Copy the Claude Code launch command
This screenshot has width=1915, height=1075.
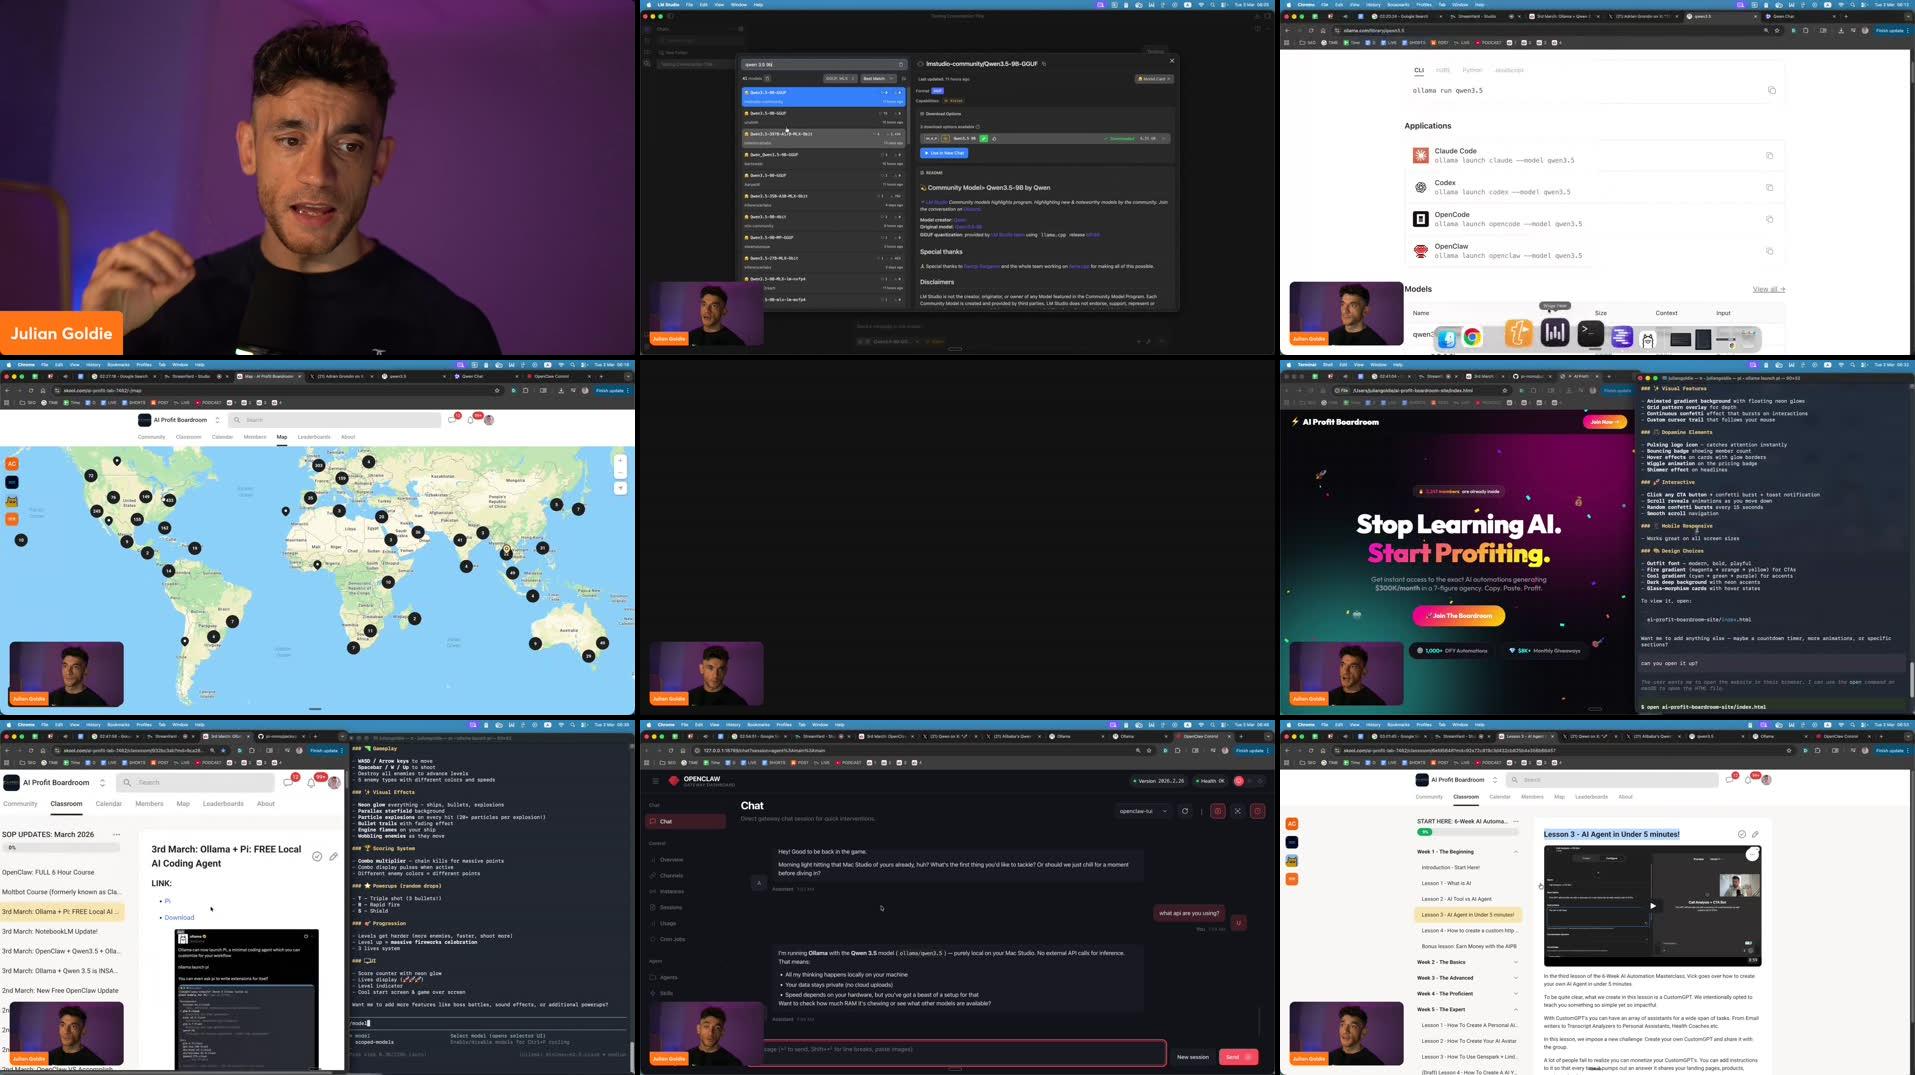pos(1769,156)
